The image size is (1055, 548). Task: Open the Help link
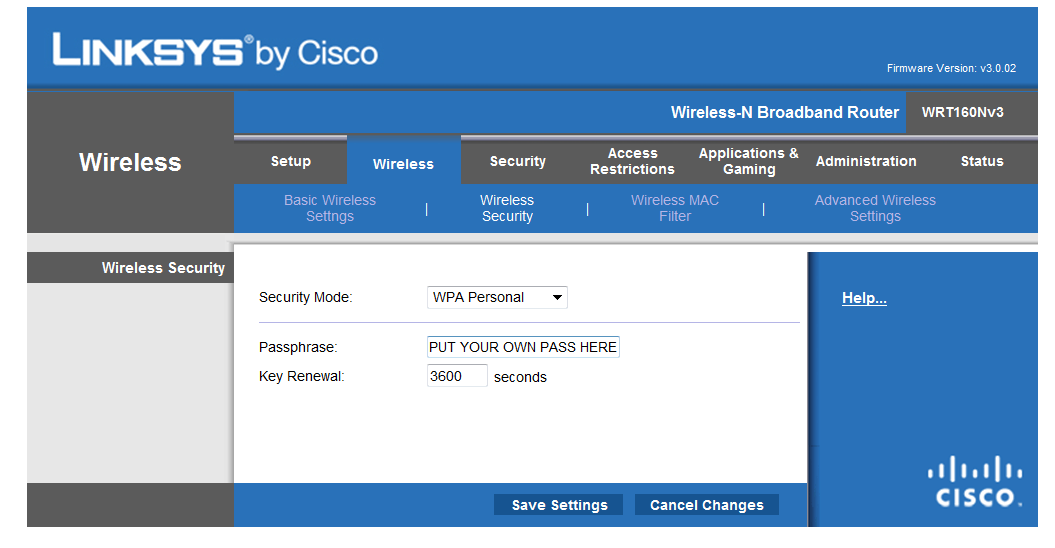click(864, 298)
